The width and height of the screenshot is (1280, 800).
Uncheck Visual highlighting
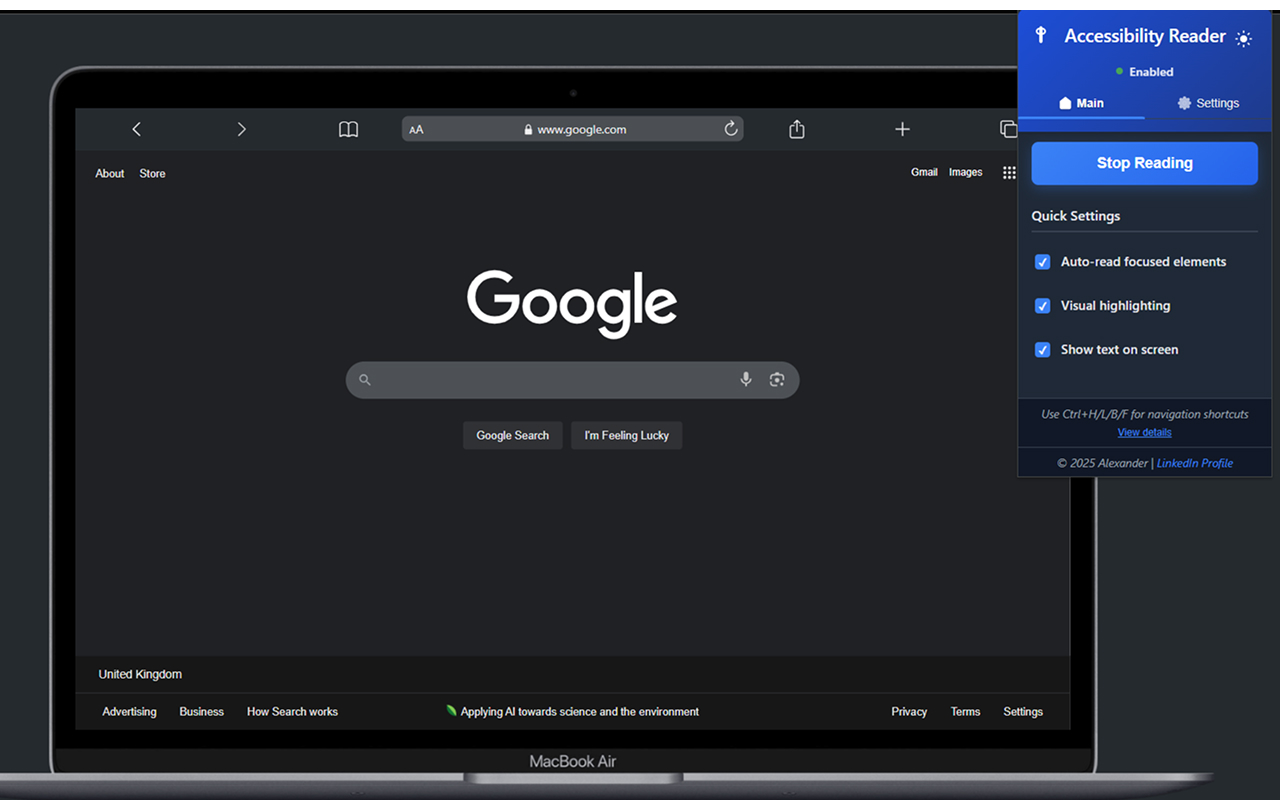point(1042,306)
